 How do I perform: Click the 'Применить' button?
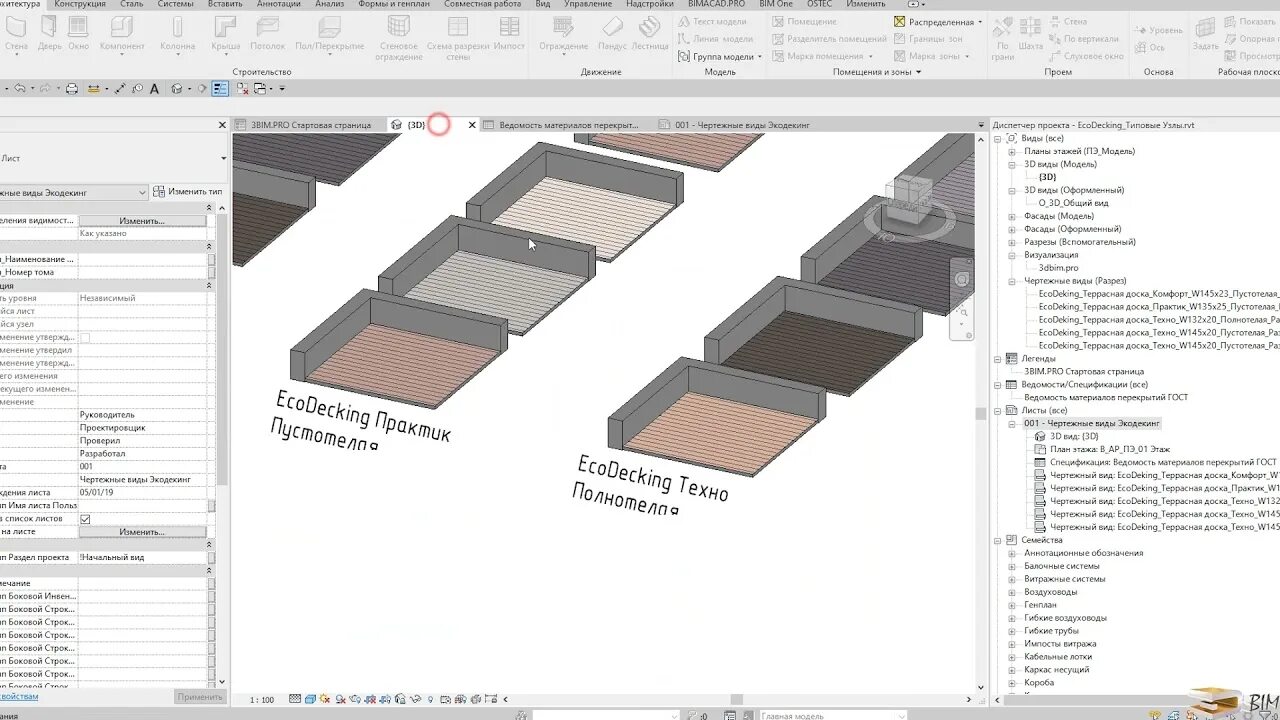tap(199, 697)
